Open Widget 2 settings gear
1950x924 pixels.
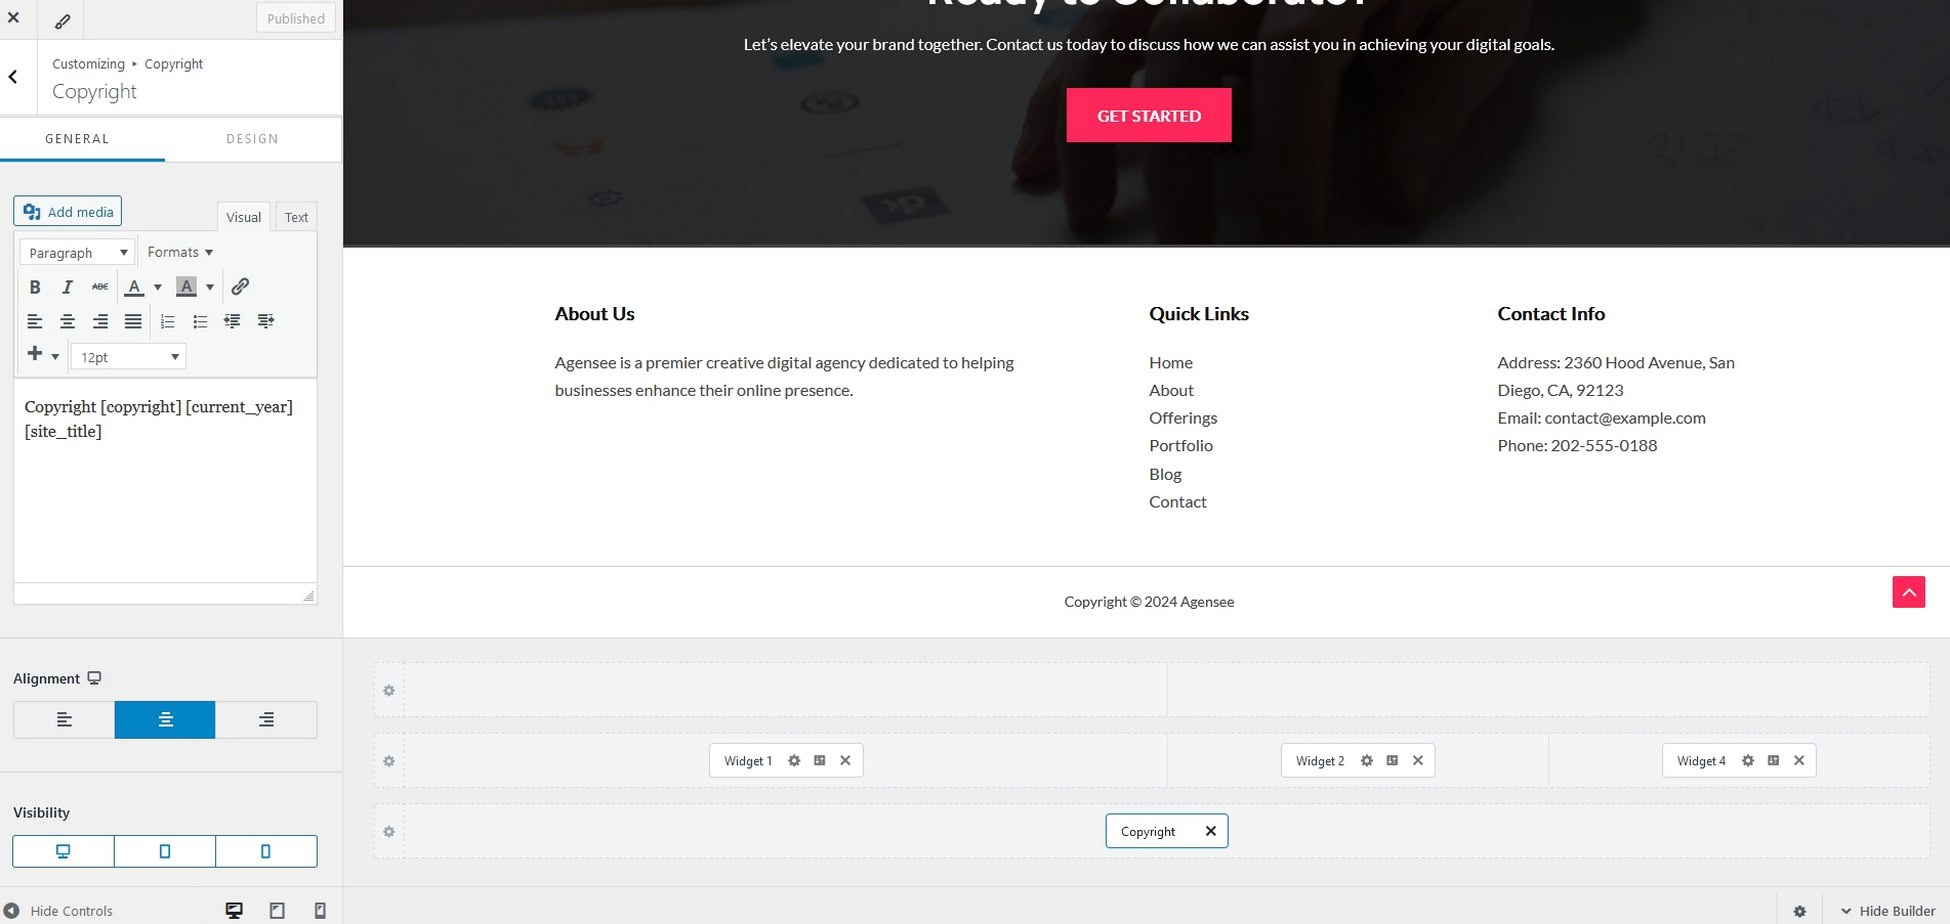[1366, 761]
